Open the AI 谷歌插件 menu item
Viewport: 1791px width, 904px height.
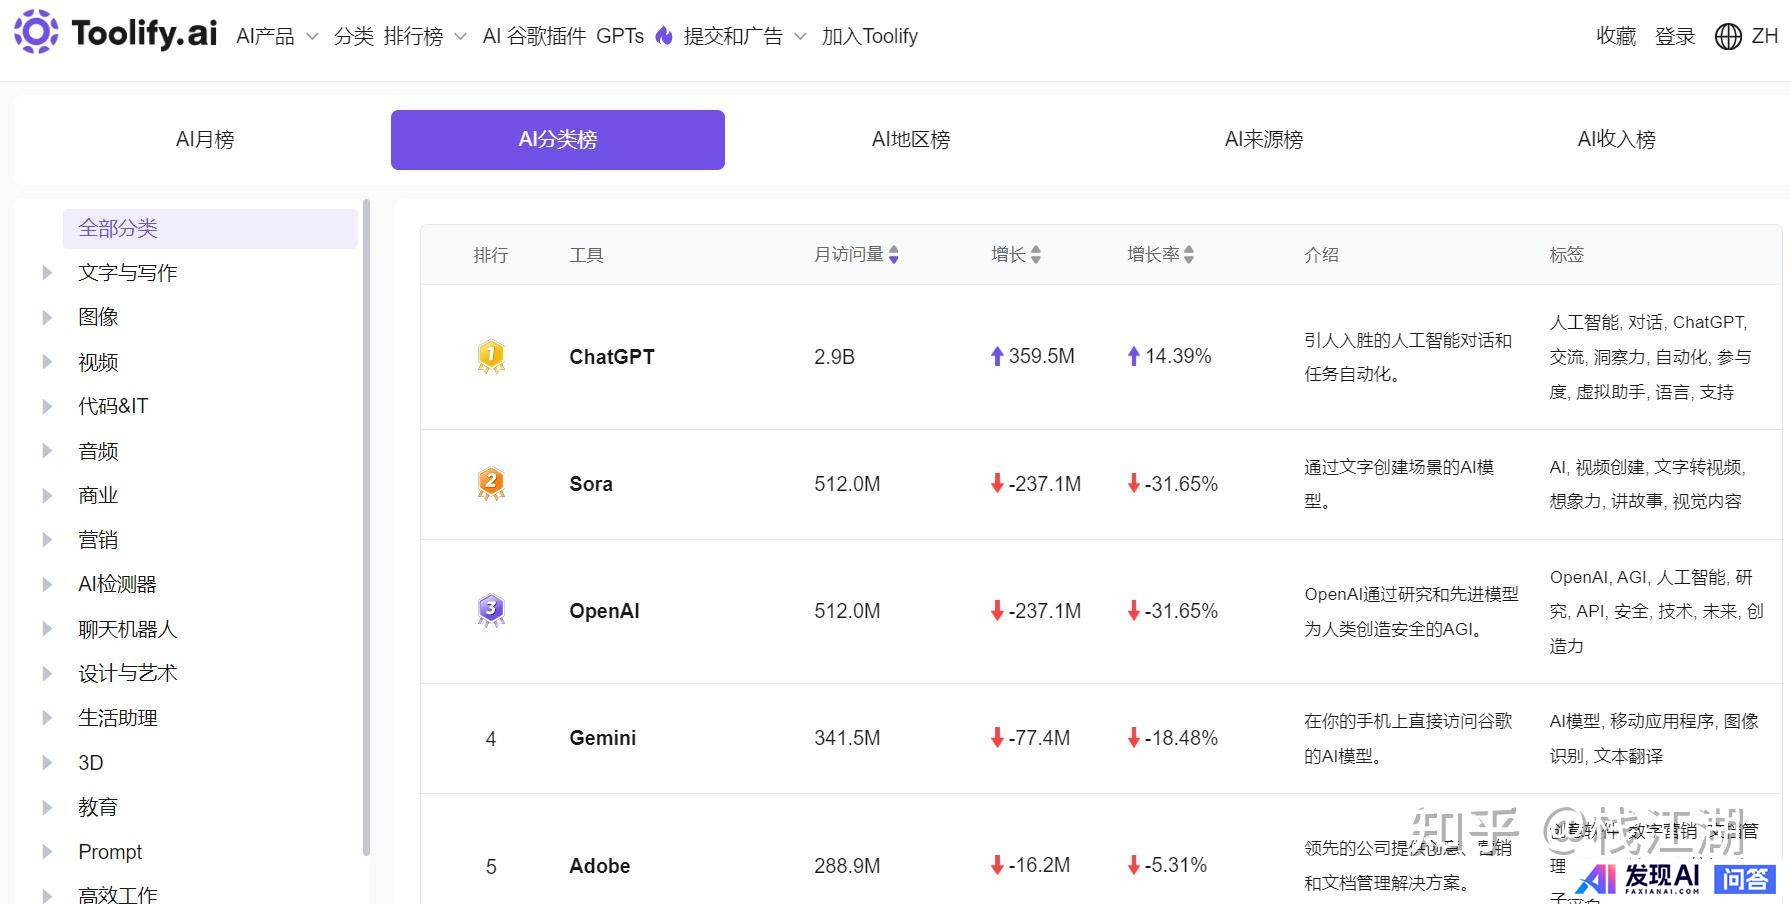[535, 36]
